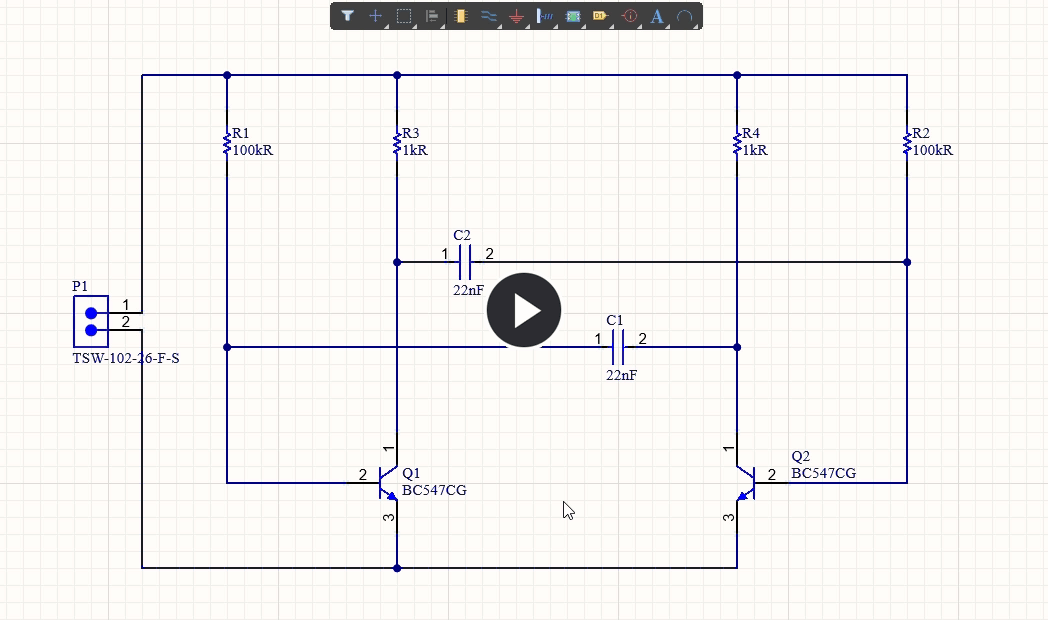This screenshot has width=1048, height=620.
Task: Open the alignment tool
Action: [x=430, y=16]
